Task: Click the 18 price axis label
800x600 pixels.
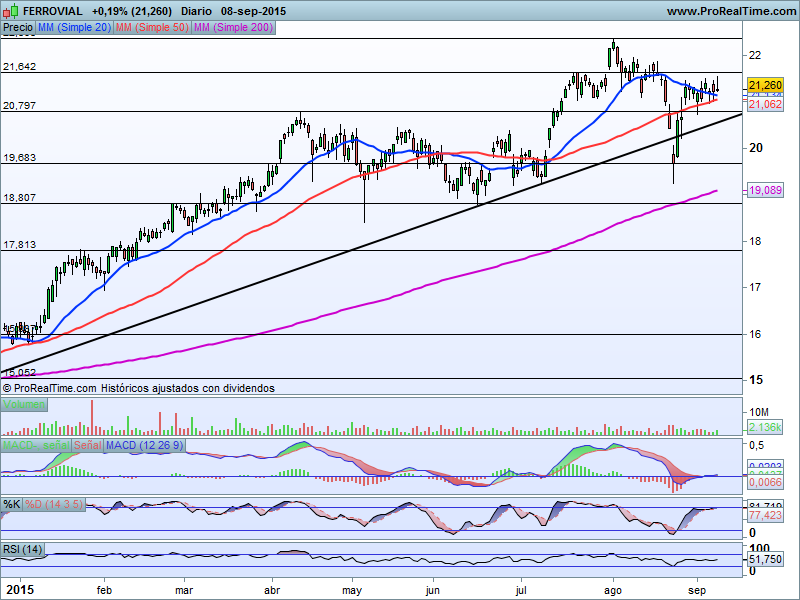Action: (755, 241)
